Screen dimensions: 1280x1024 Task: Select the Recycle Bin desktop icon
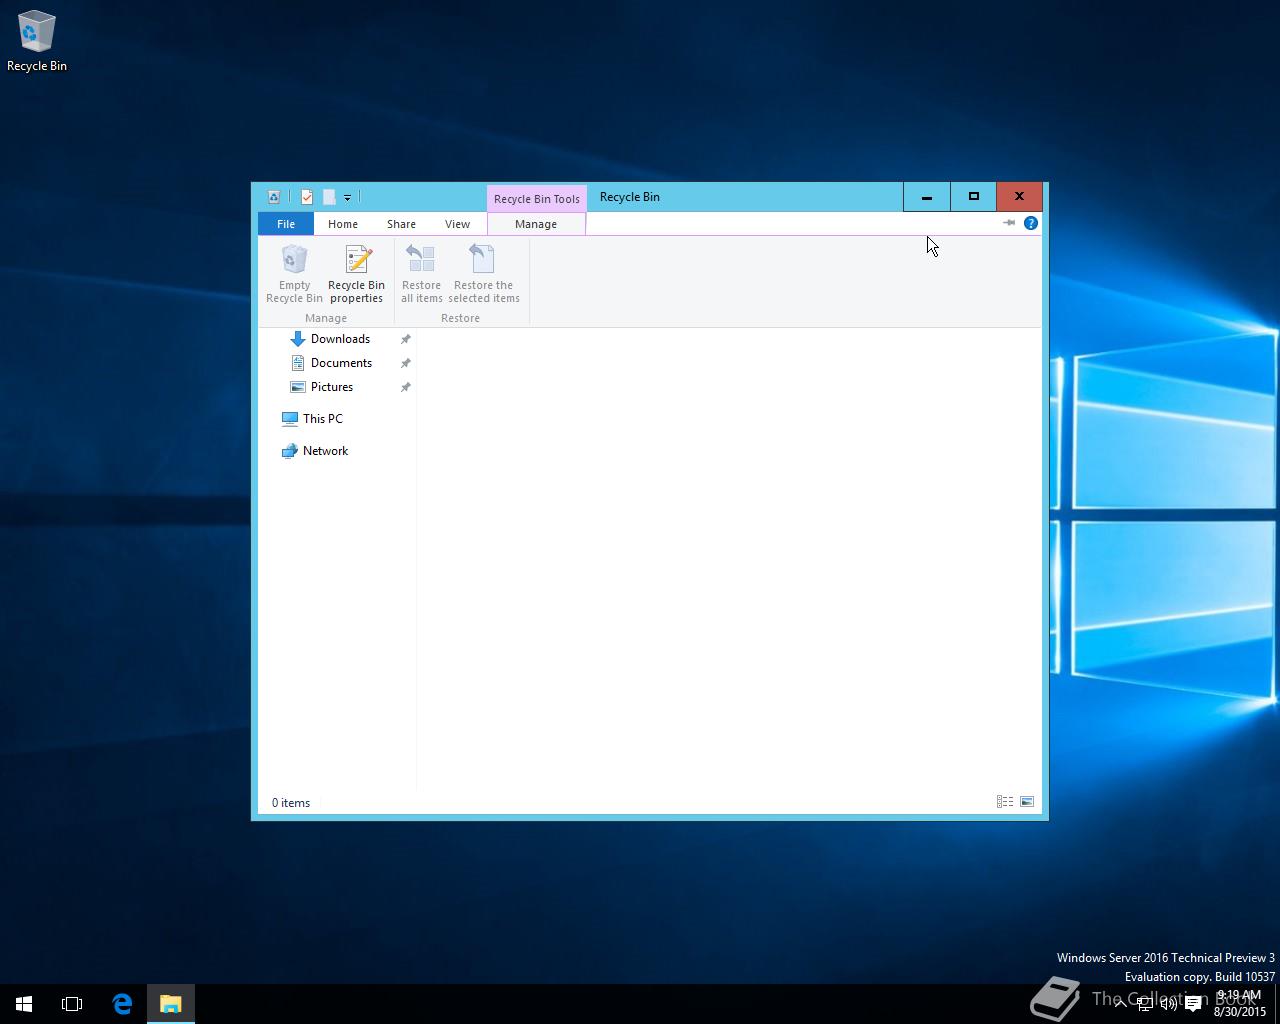(x=37, y=41)
